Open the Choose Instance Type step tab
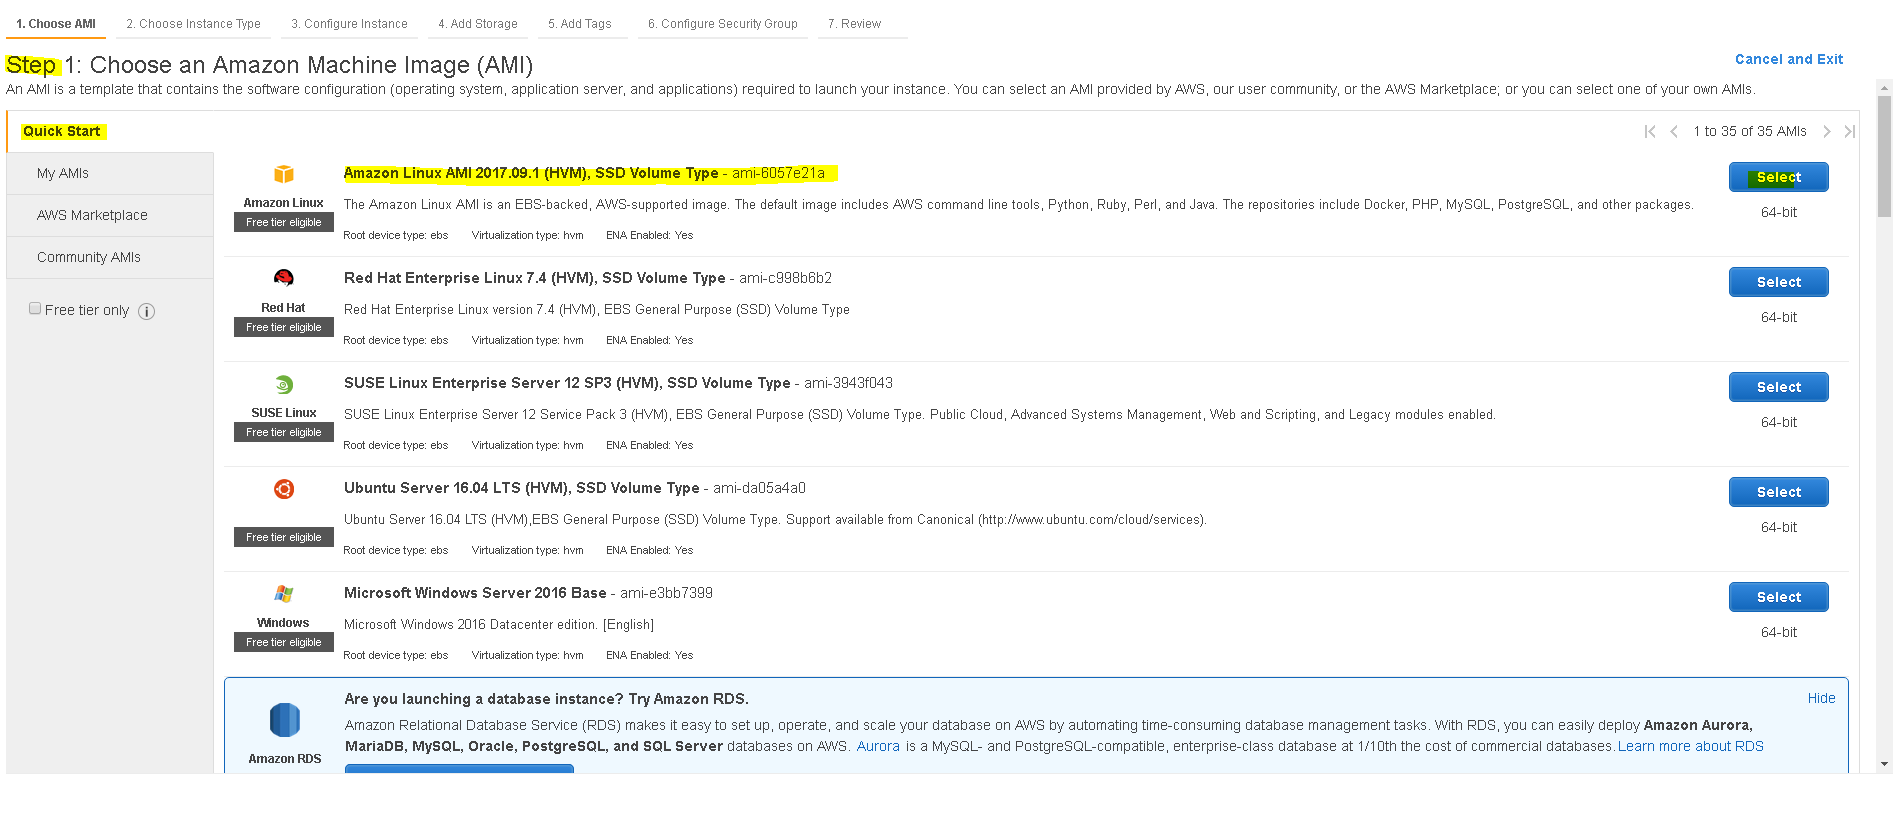Viewport: 1894px width, 832px height. point(193,24)
